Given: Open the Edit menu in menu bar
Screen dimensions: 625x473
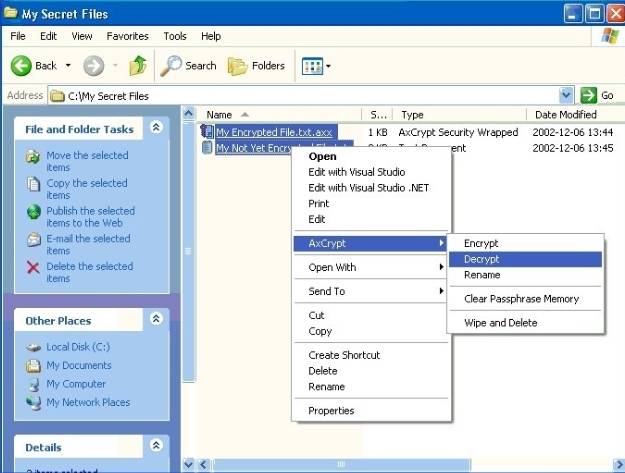Looking at the screenshot, I should [x=48, y=36].
